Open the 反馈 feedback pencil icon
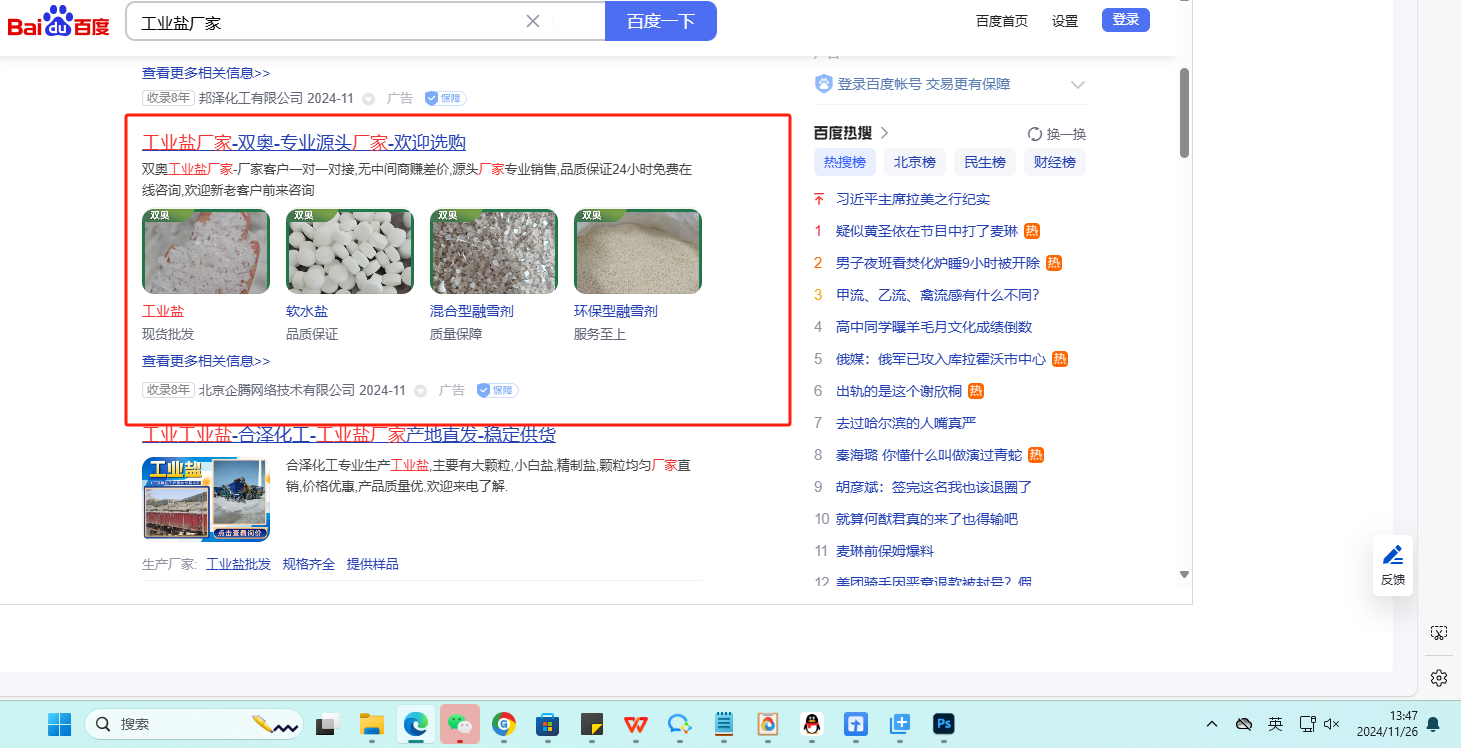The width and height of the screenshot is (1461, 748). 1392,556
